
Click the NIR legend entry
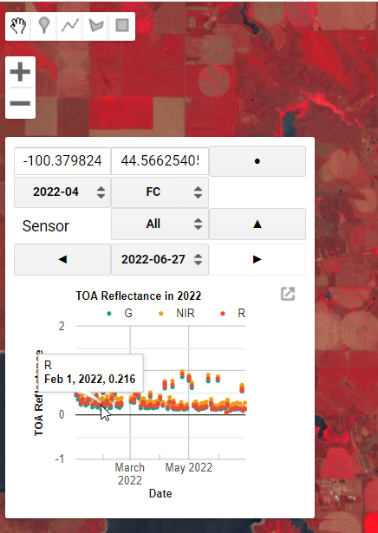pos(177,313)
